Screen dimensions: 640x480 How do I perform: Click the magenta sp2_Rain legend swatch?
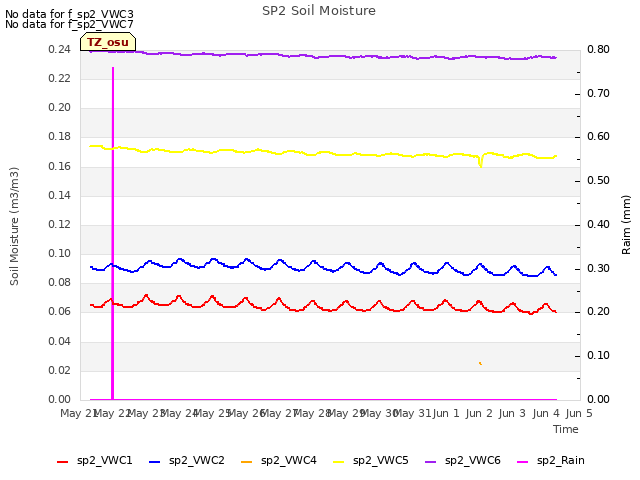522,462
